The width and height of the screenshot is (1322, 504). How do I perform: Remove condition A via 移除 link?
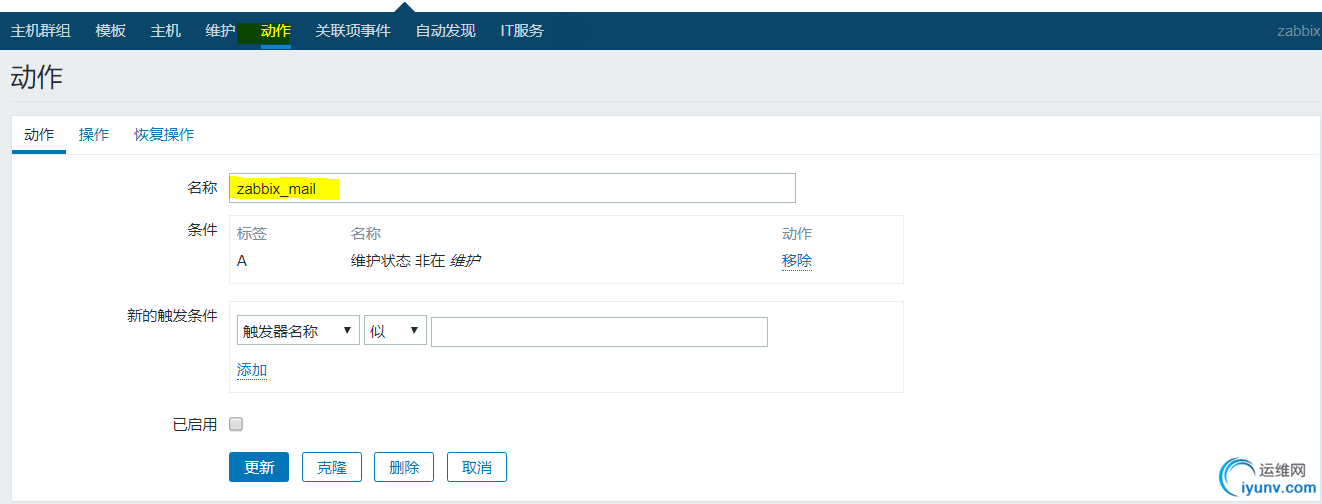tap(797, 261)
